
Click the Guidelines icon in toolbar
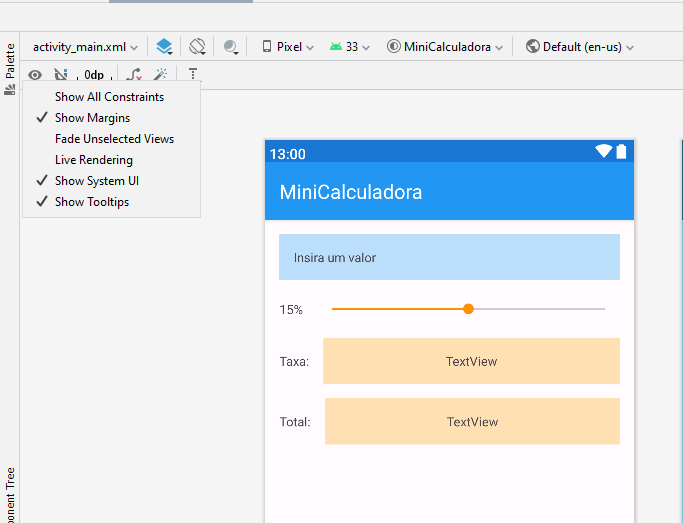tap(192, 75)
